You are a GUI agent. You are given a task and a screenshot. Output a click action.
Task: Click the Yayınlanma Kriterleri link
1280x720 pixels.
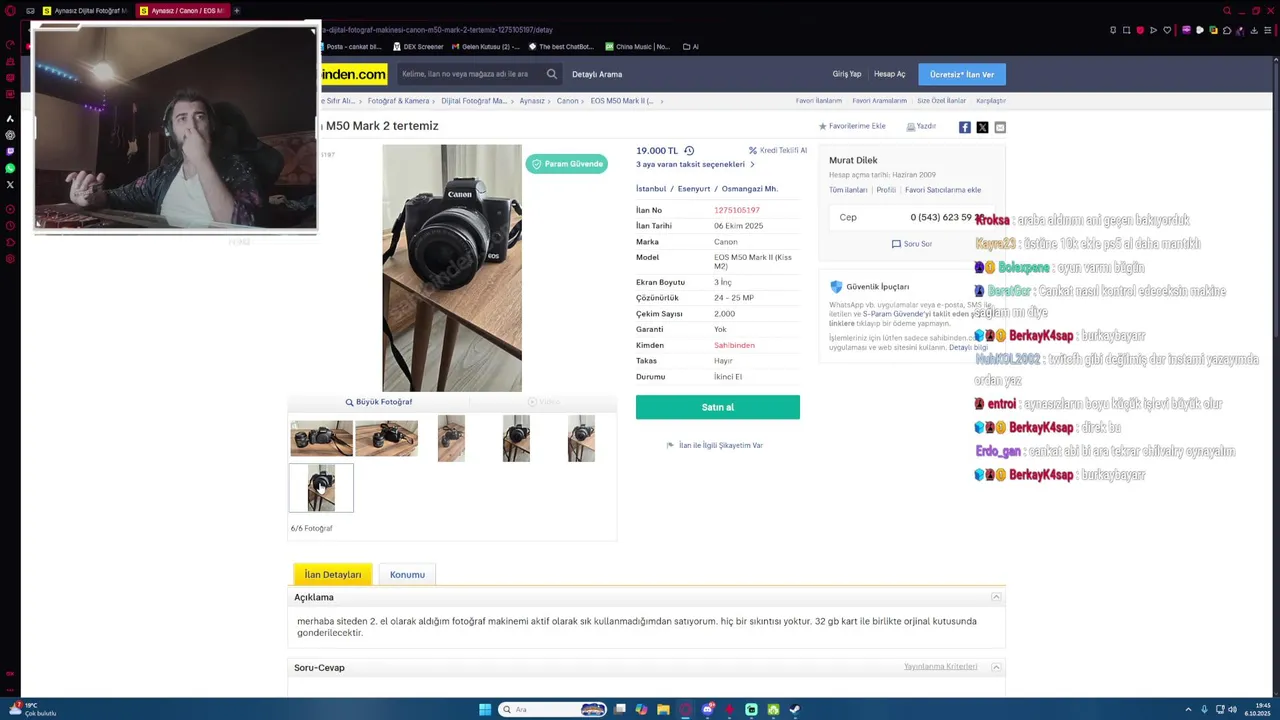(x=941, y=667)
